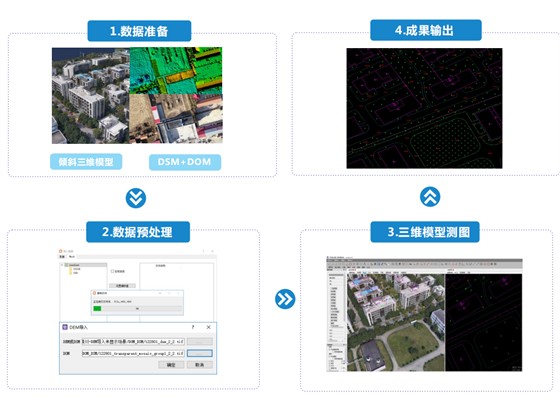Click the 取消 button in DEM导入 dialog

tap(200, 365)
